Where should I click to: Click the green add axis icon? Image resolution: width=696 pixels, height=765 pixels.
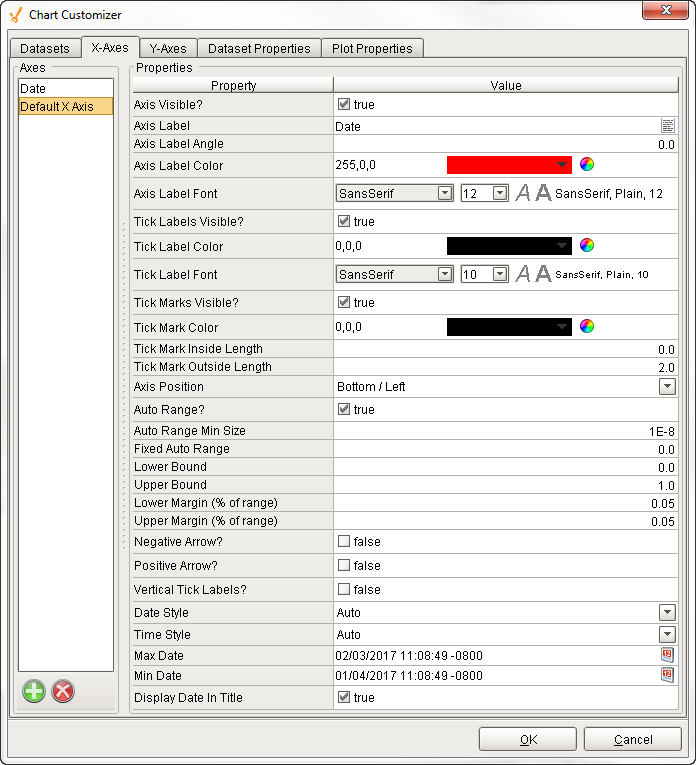[x=34, y=691]
